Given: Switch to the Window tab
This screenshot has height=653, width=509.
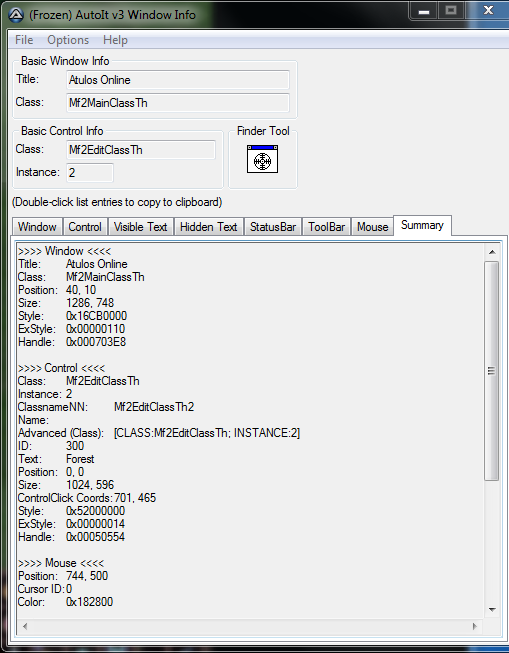Looking at the screenshot, I should [37, 227].
